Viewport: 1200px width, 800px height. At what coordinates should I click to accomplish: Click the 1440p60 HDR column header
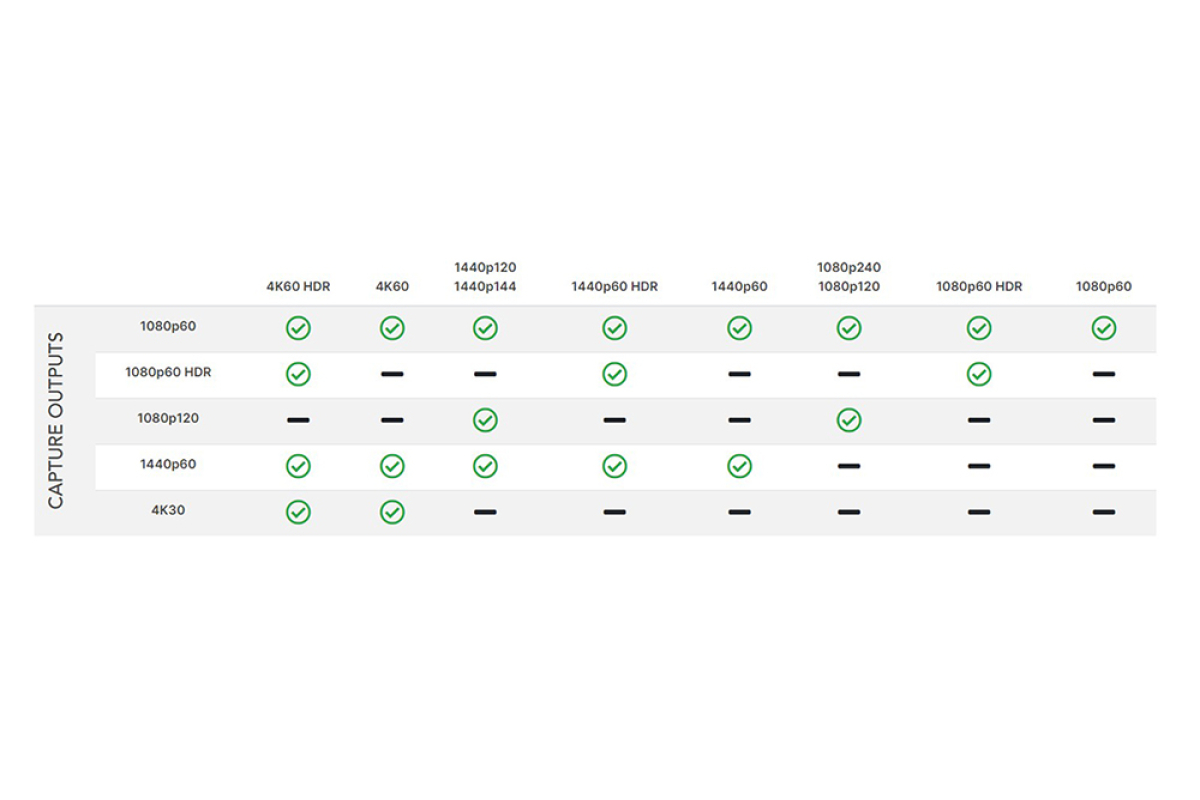[x=614, y=287]
